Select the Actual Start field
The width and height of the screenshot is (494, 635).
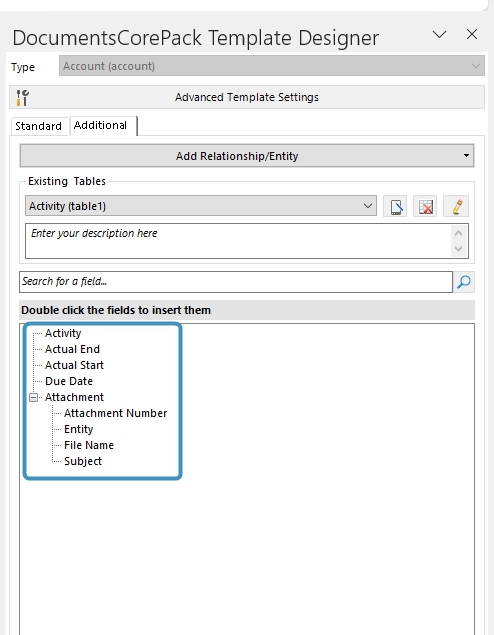coord(75,365)
